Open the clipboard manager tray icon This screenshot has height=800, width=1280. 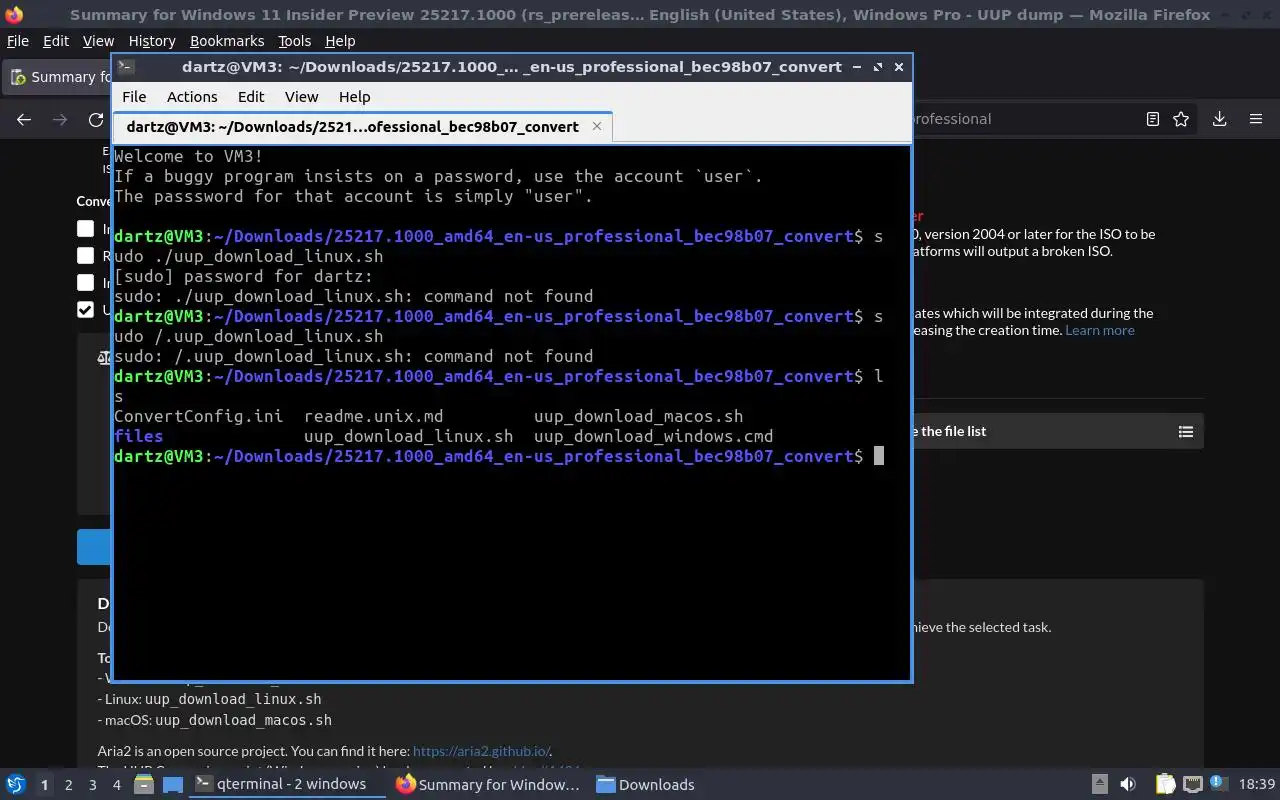coord(1165,784)
